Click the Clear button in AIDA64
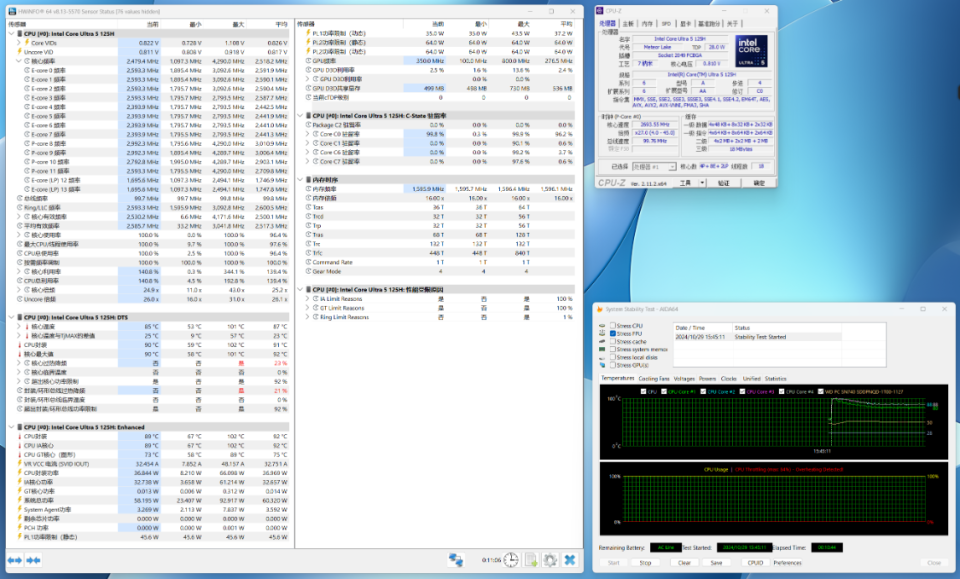This screenshot has width=960, height=579. point(684,562)
